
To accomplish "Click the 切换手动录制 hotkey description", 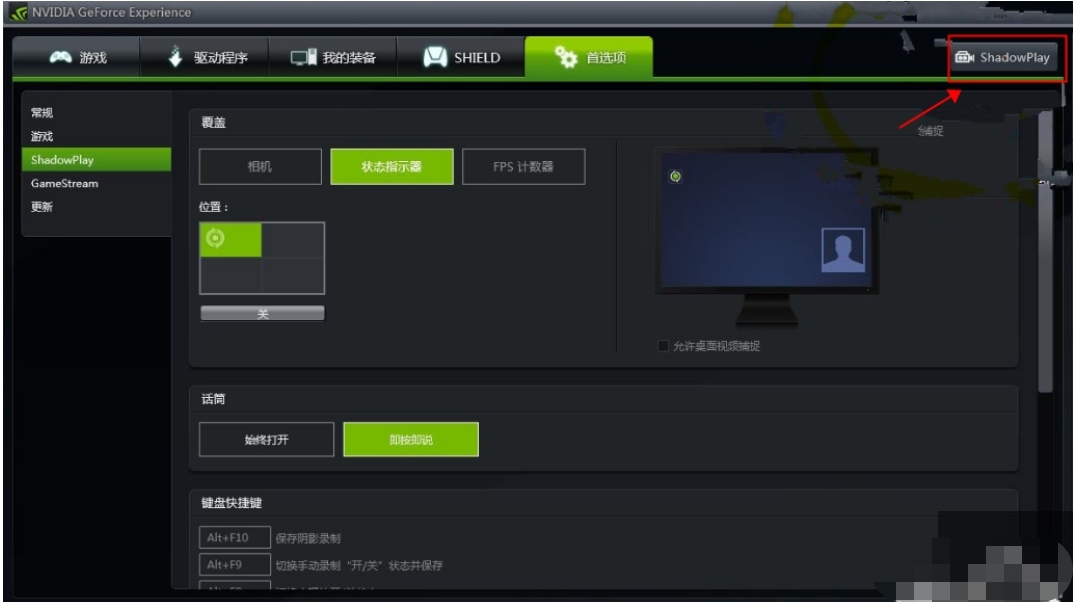I will pos(359,565).
